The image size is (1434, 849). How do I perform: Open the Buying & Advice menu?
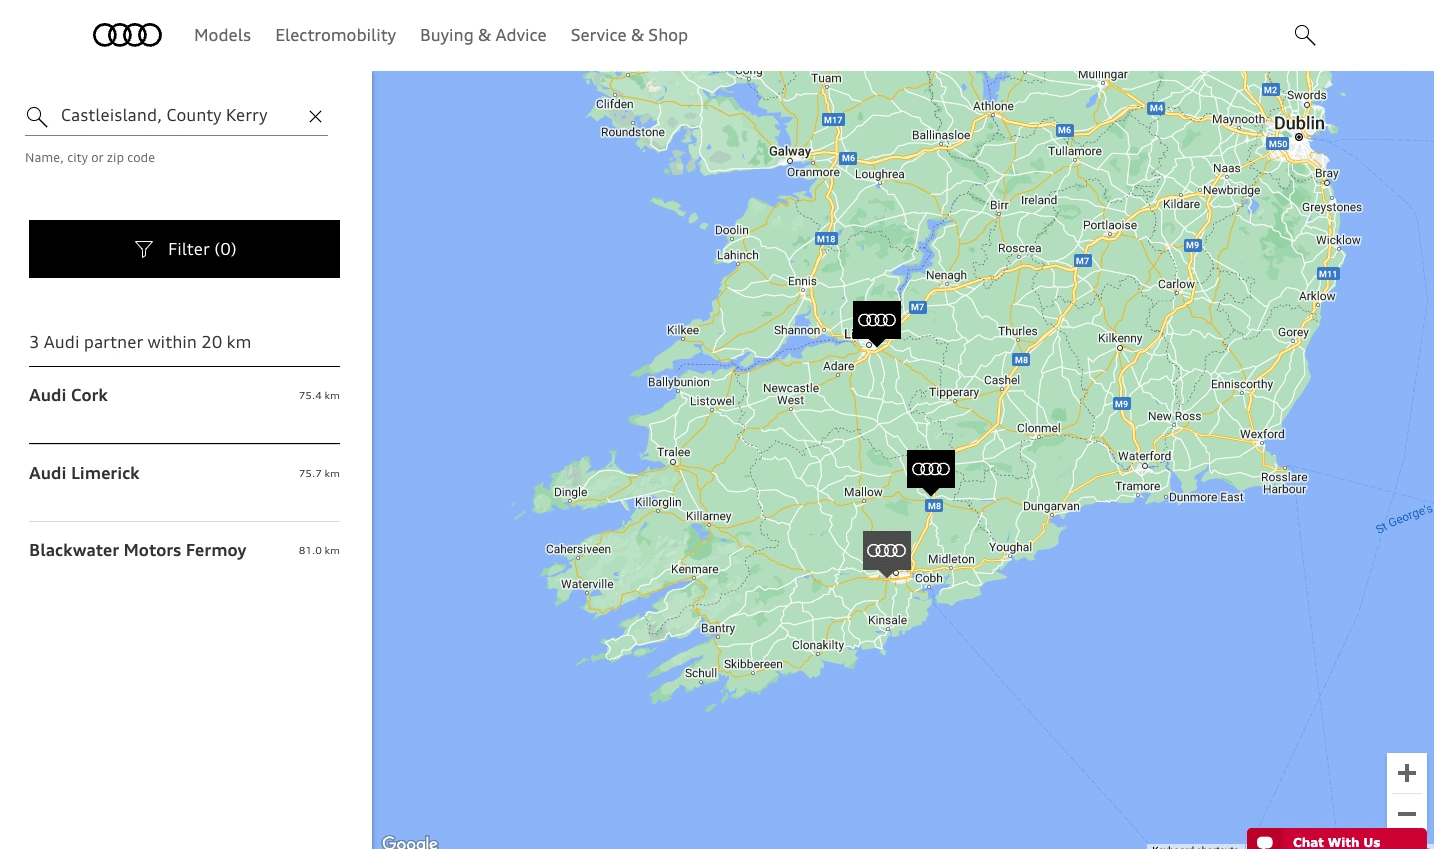tap(483, 35)
